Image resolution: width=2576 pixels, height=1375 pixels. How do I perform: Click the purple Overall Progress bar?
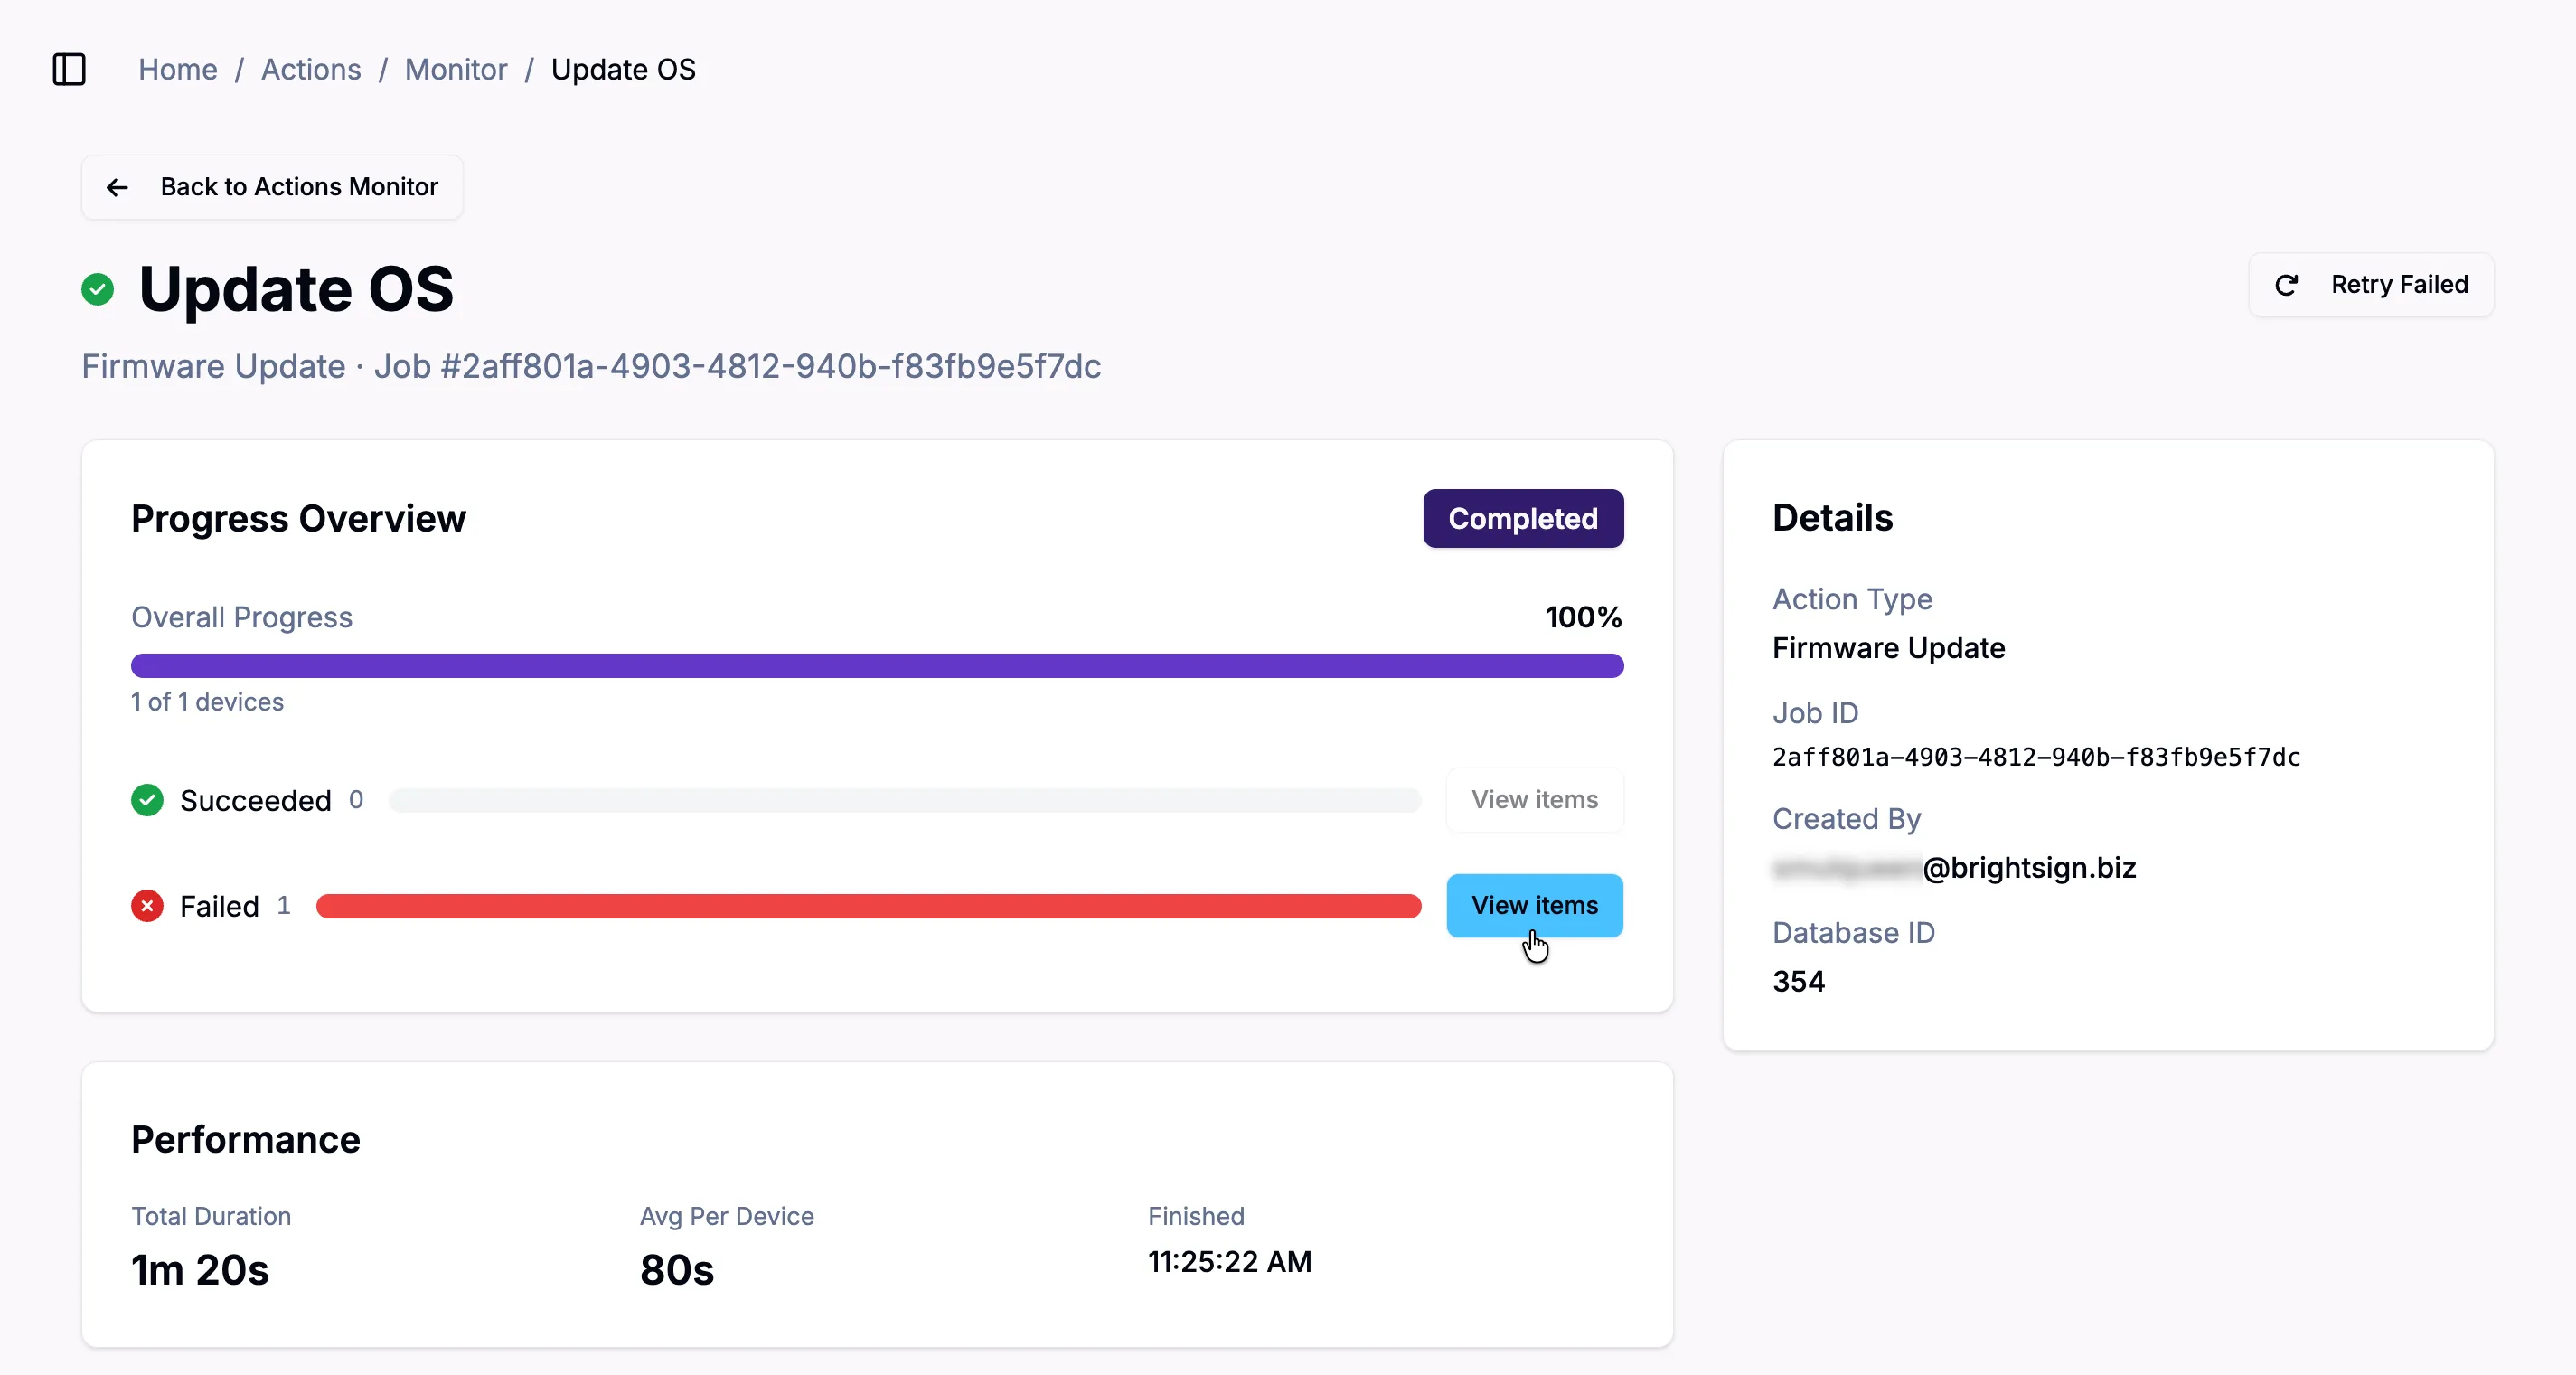(877, 666)
